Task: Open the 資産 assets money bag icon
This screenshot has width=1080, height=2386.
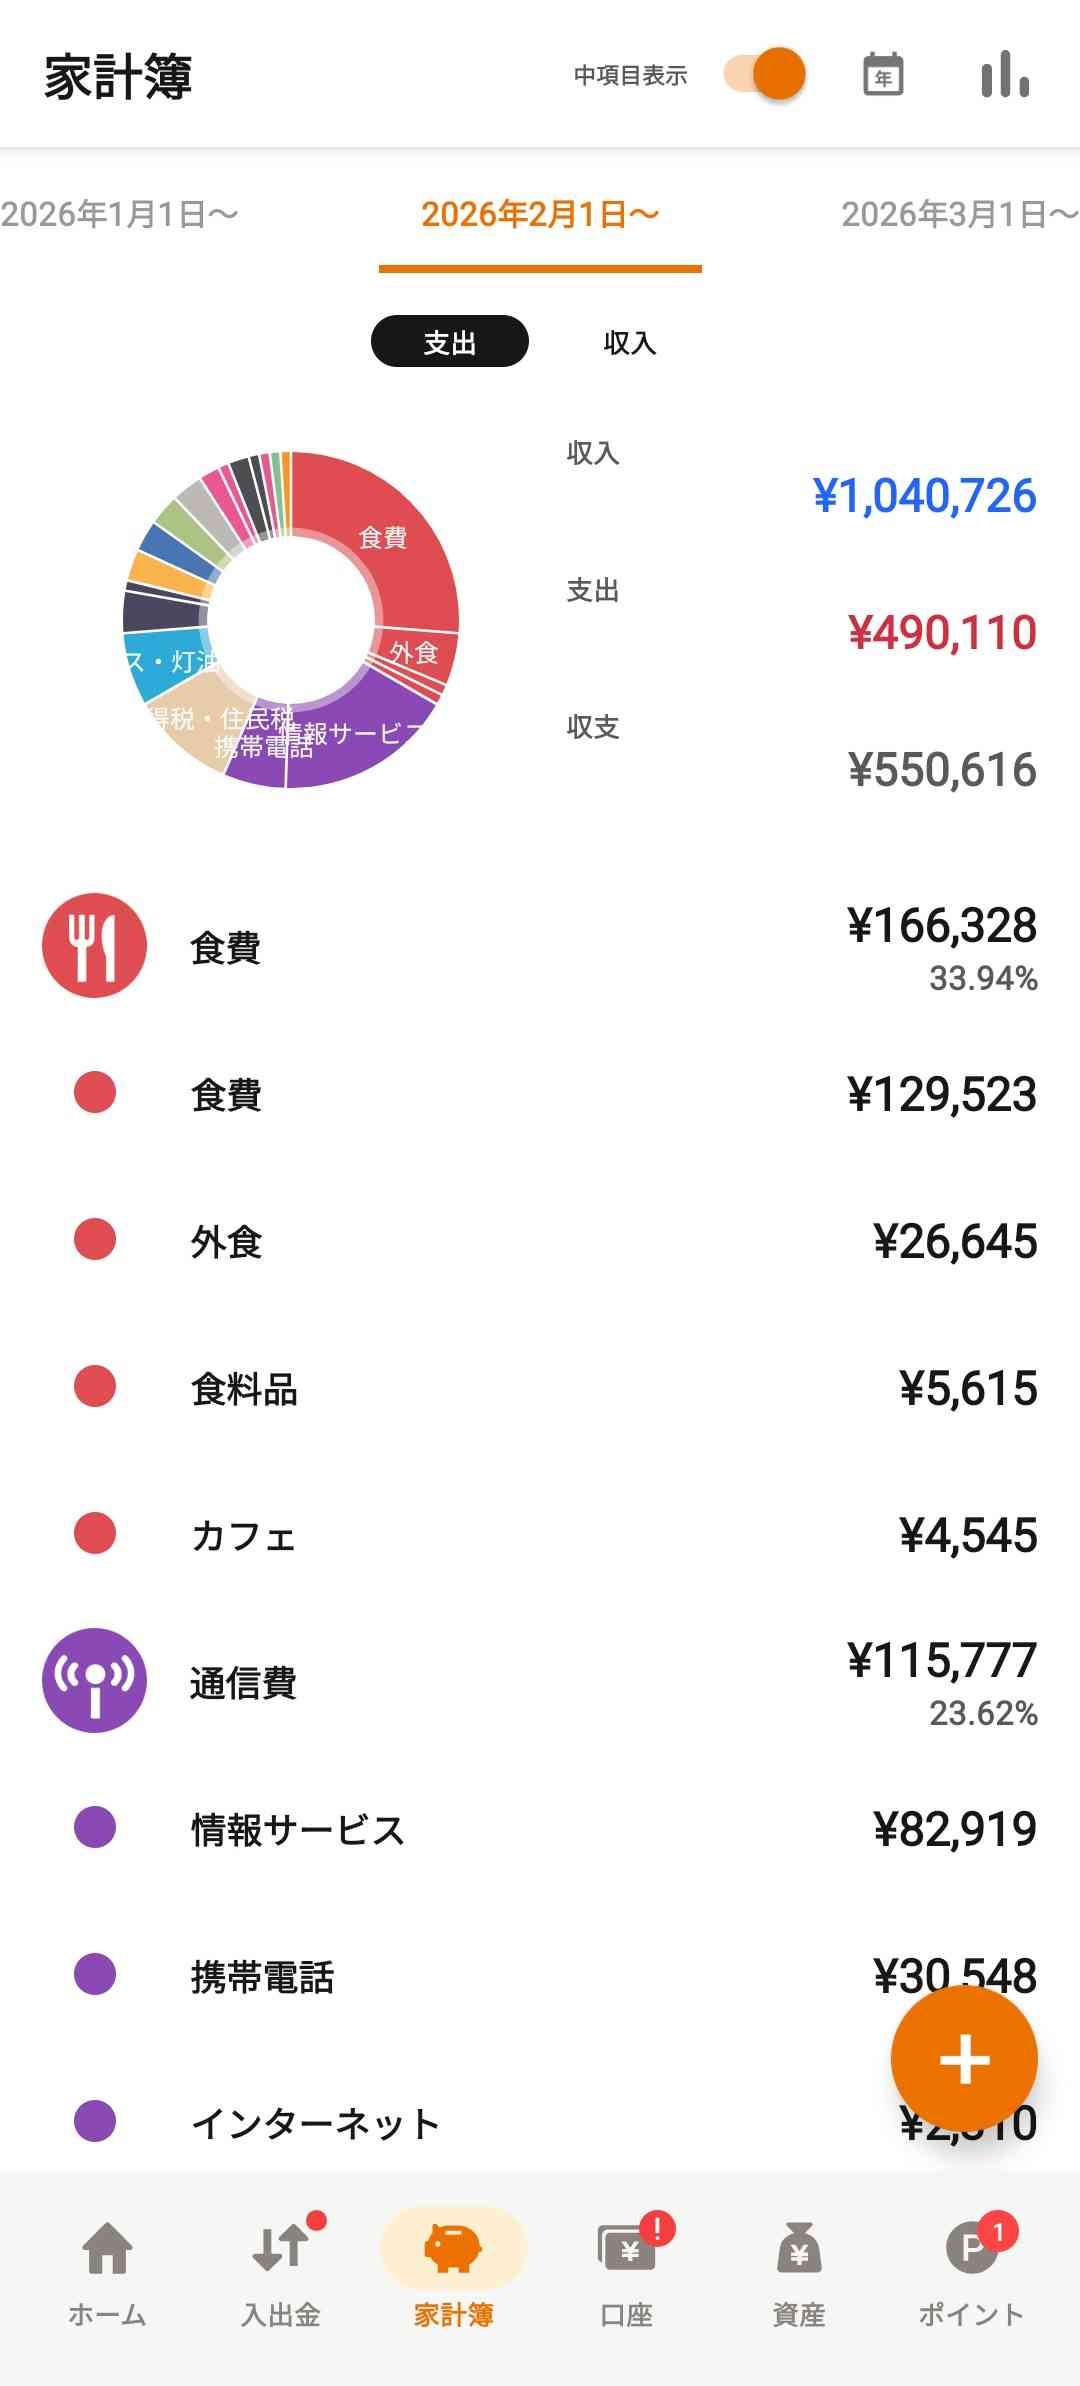Action: [799, 2268]
